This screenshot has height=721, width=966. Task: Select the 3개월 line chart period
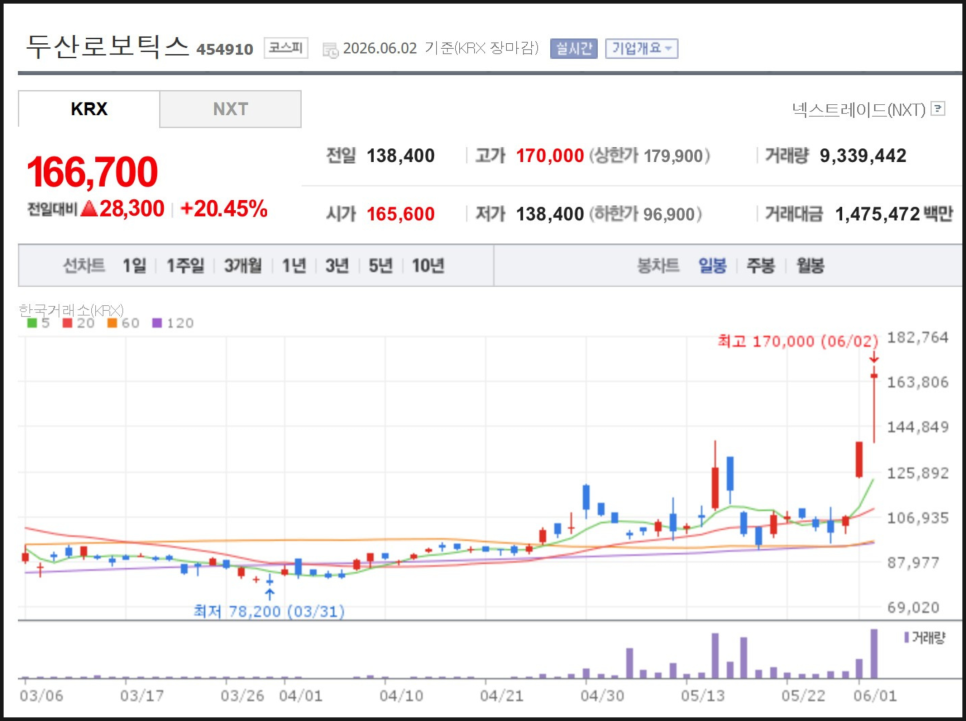point(243,266)
